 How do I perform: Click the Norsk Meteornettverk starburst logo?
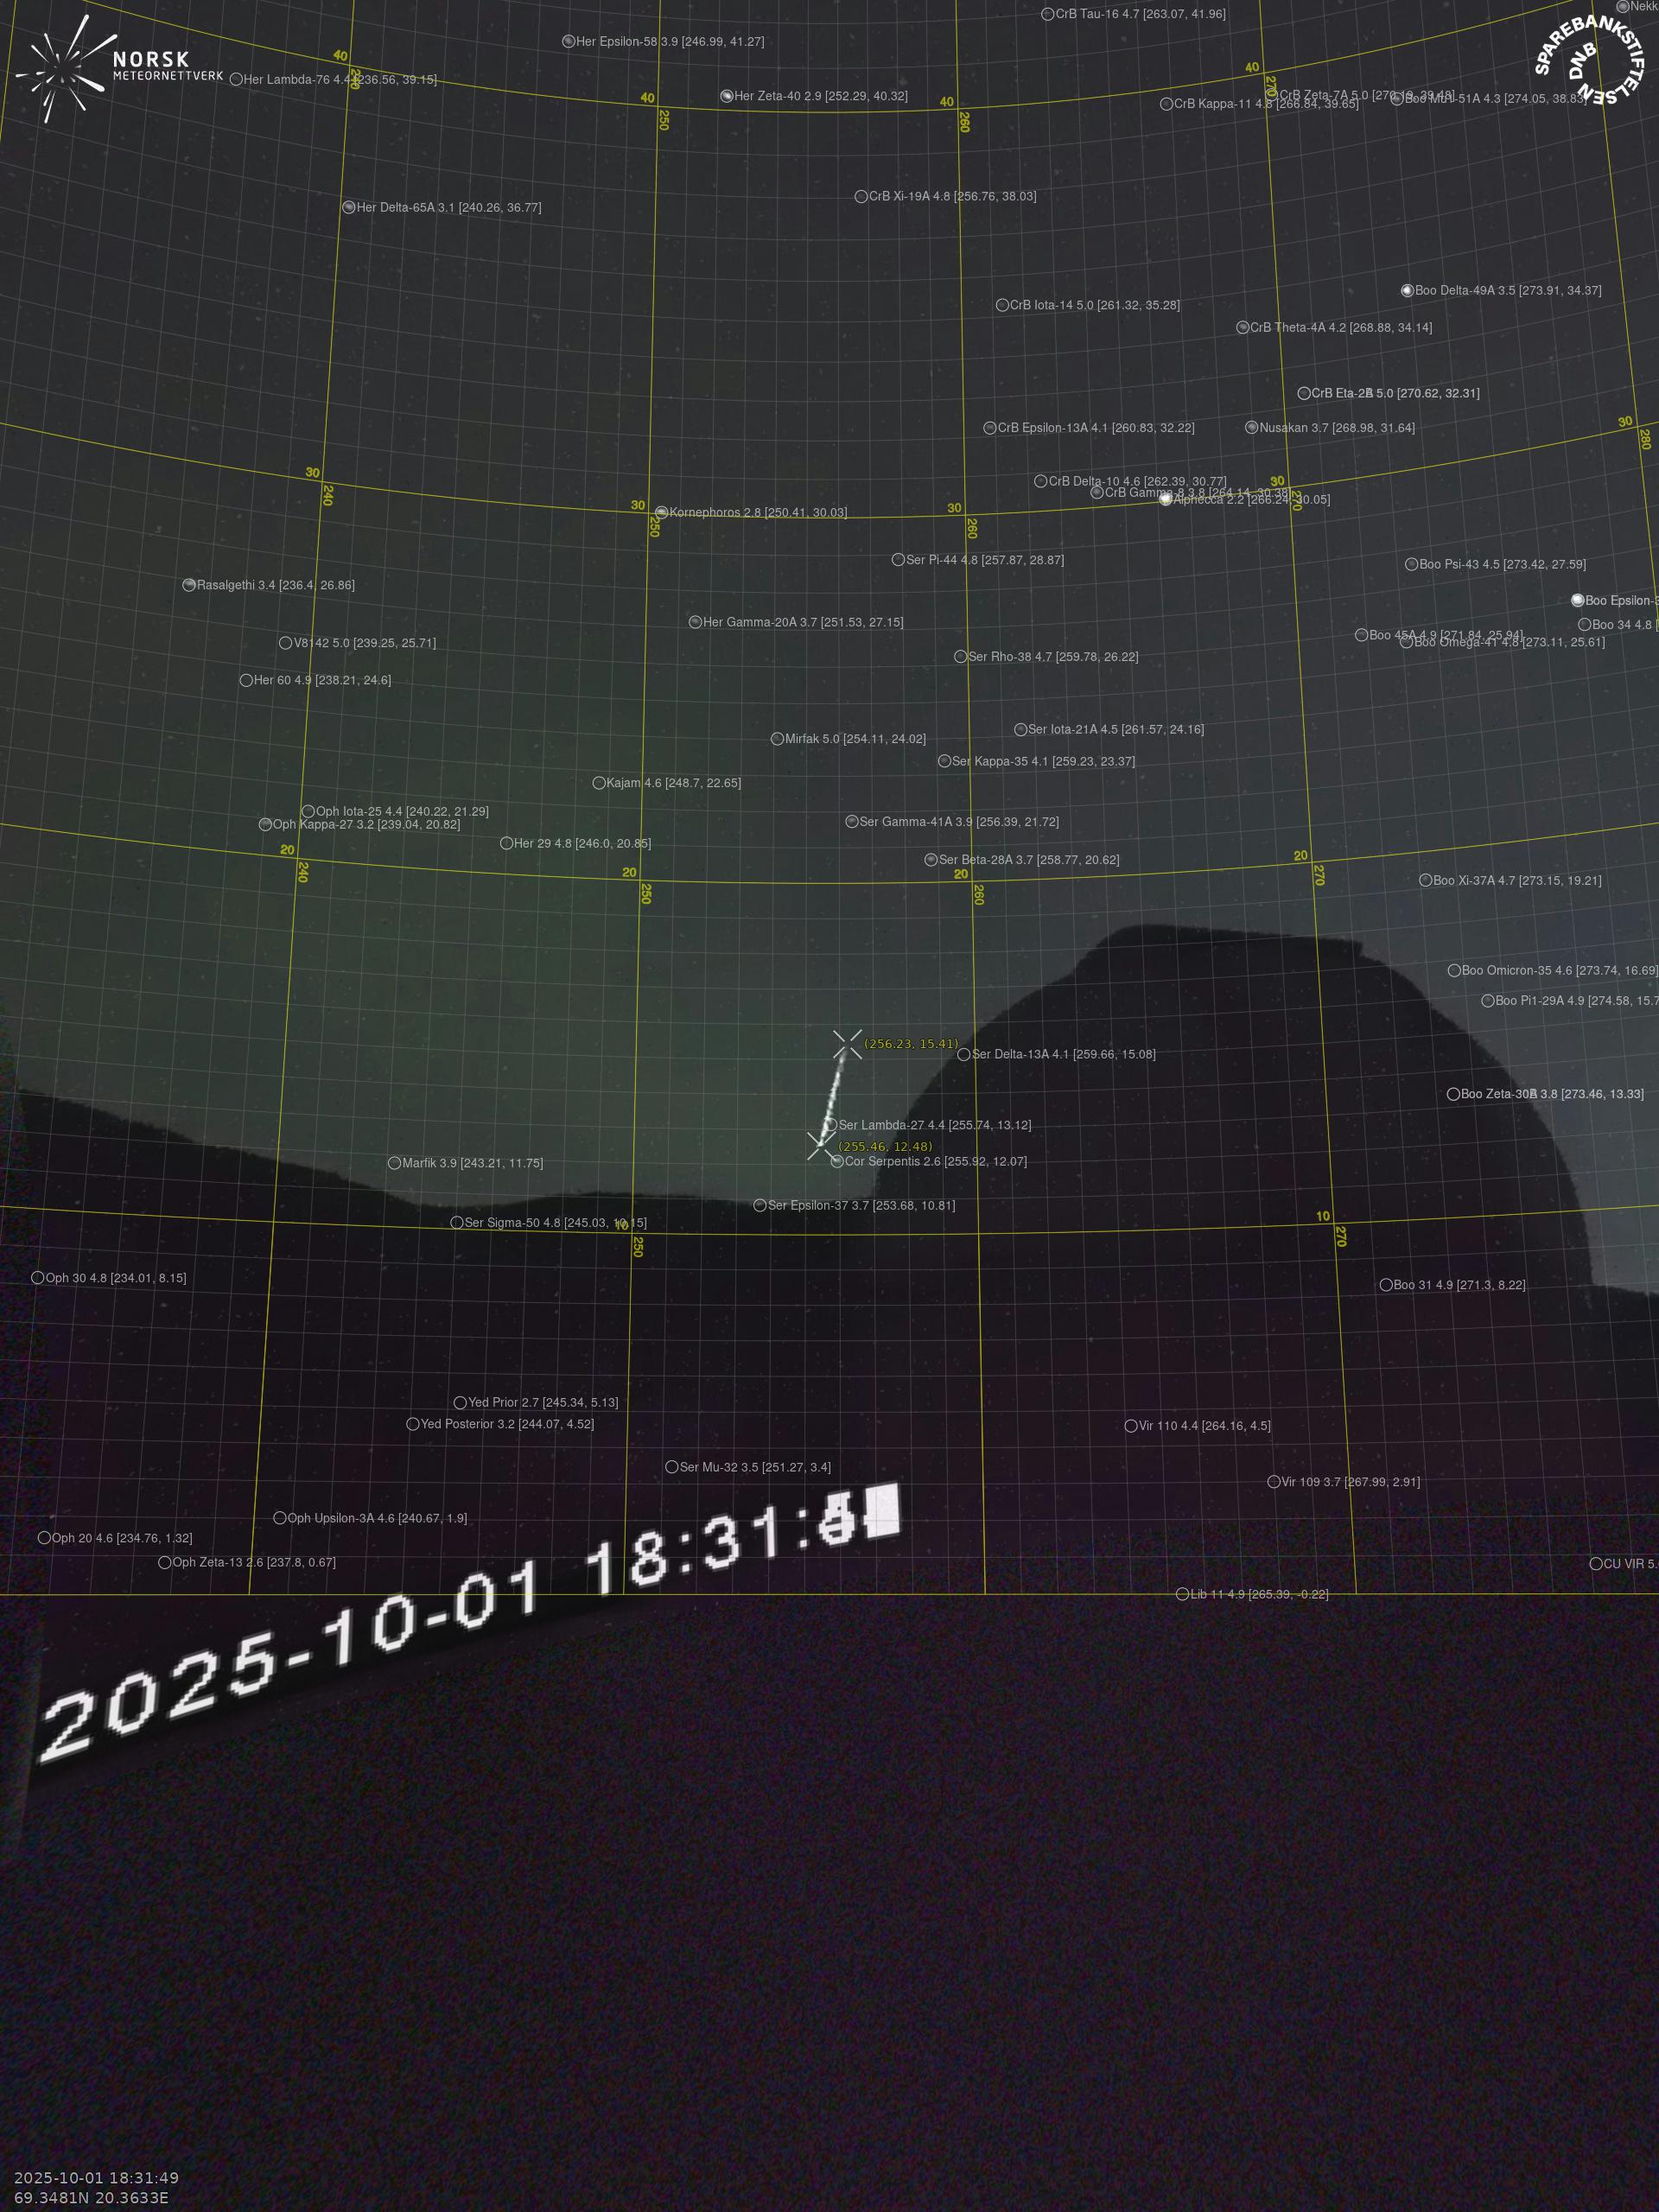(x=62, y=70)
